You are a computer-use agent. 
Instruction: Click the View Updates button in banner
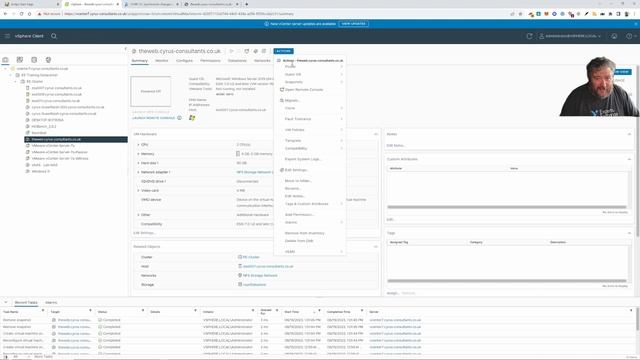tap(353, 24)
